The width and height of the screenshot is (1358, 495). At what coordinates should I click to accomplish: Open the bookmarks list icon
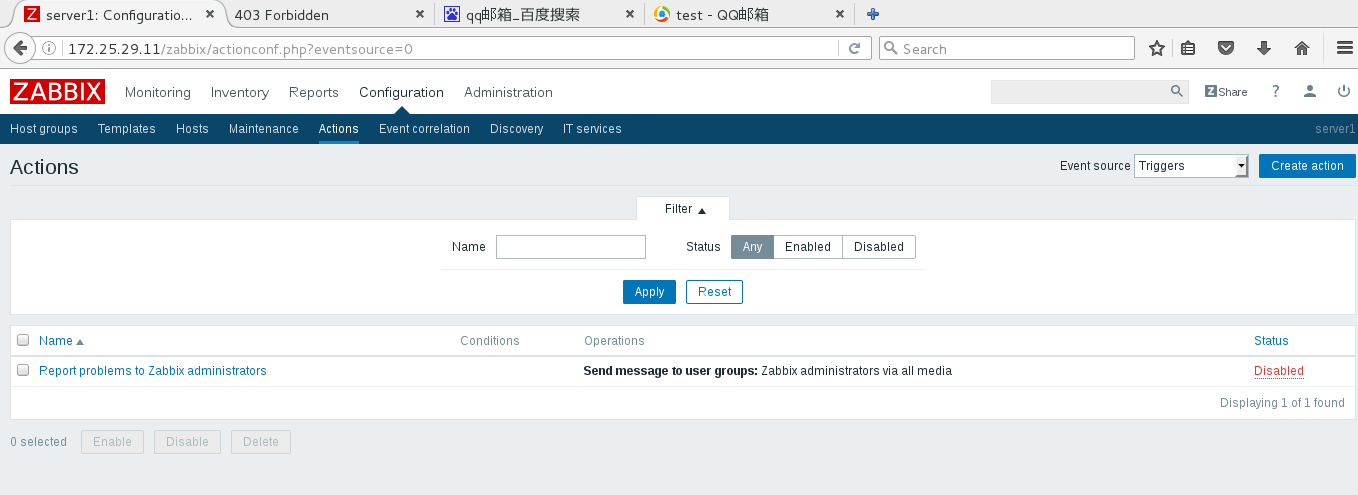tap(1188, 48)
